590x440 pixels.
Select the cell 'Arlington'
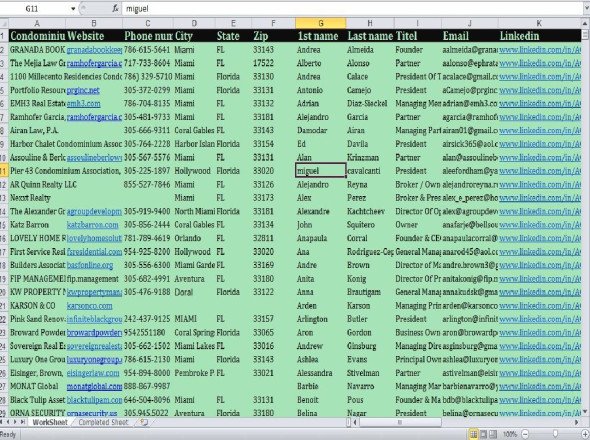[x=321, y=319]
